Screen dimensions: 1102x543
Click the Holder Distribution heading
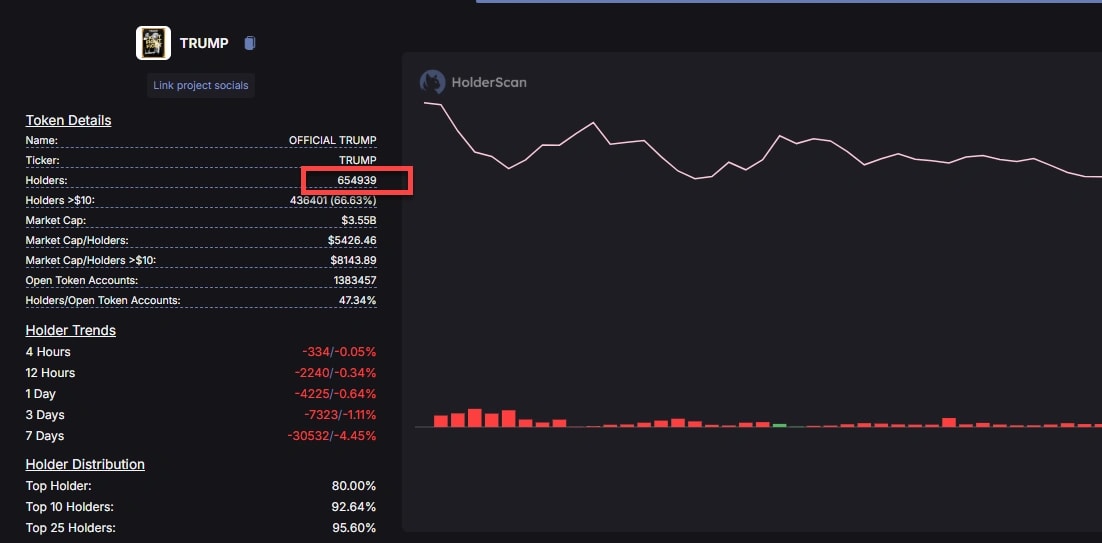(85, 464)
